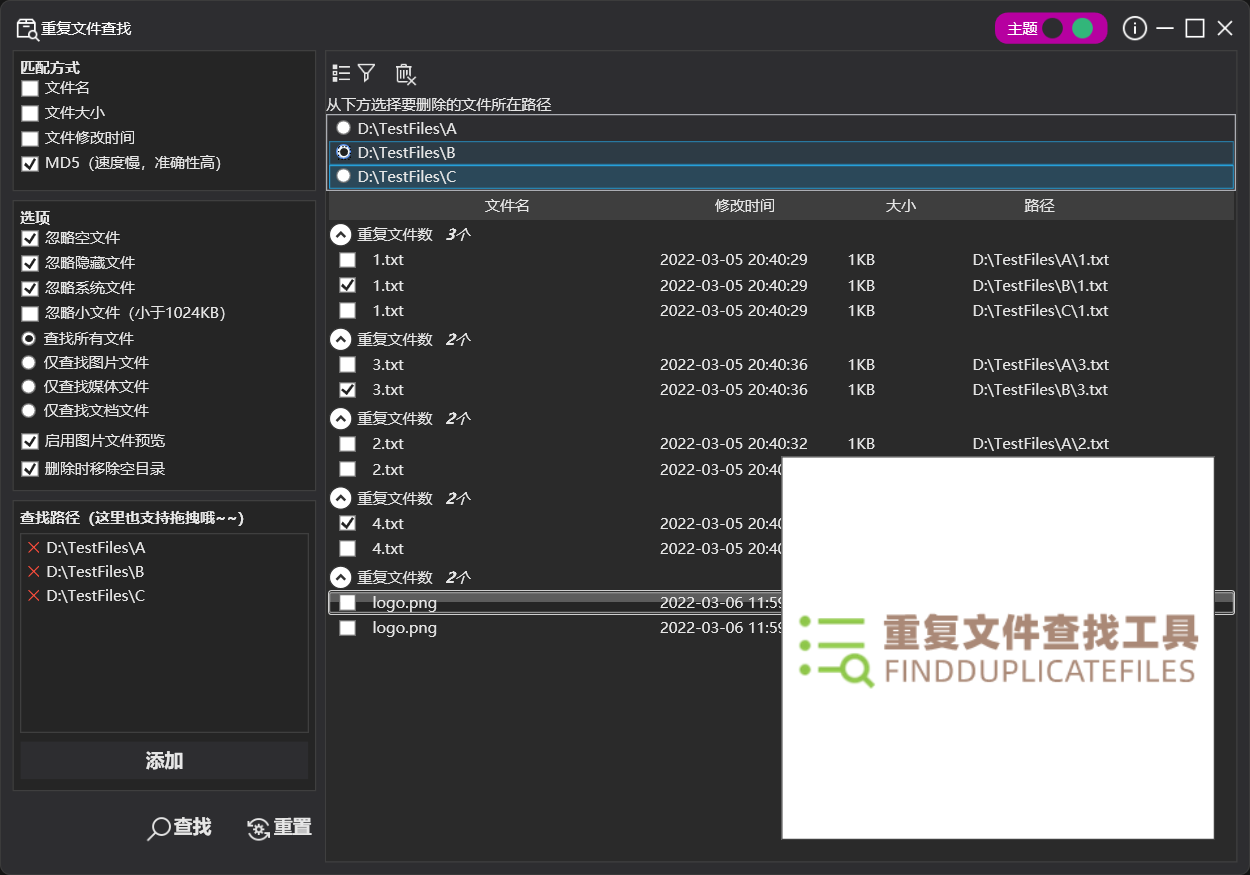Collapse the logo.png duplicate group
The image size is (1250, 875).
coord(341,577)
